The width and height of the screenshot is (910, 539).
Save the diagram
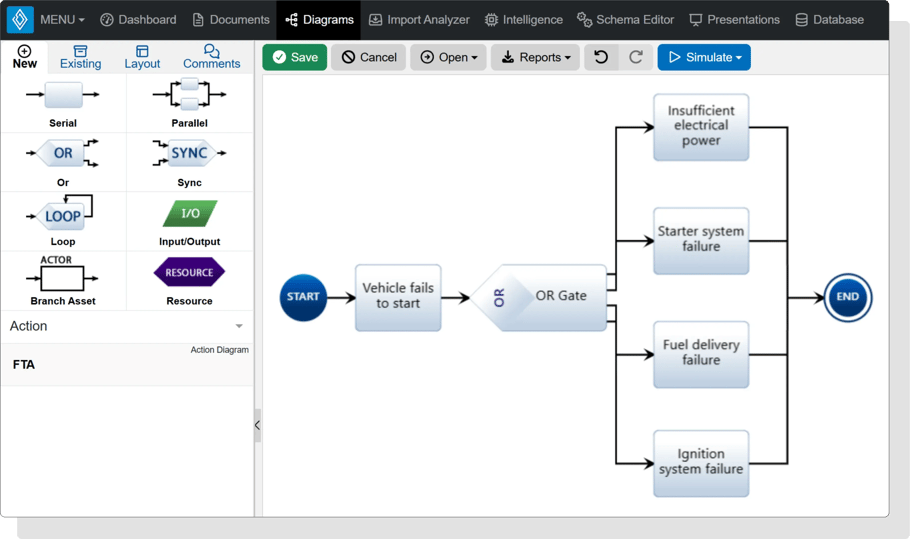coord(295,57)
